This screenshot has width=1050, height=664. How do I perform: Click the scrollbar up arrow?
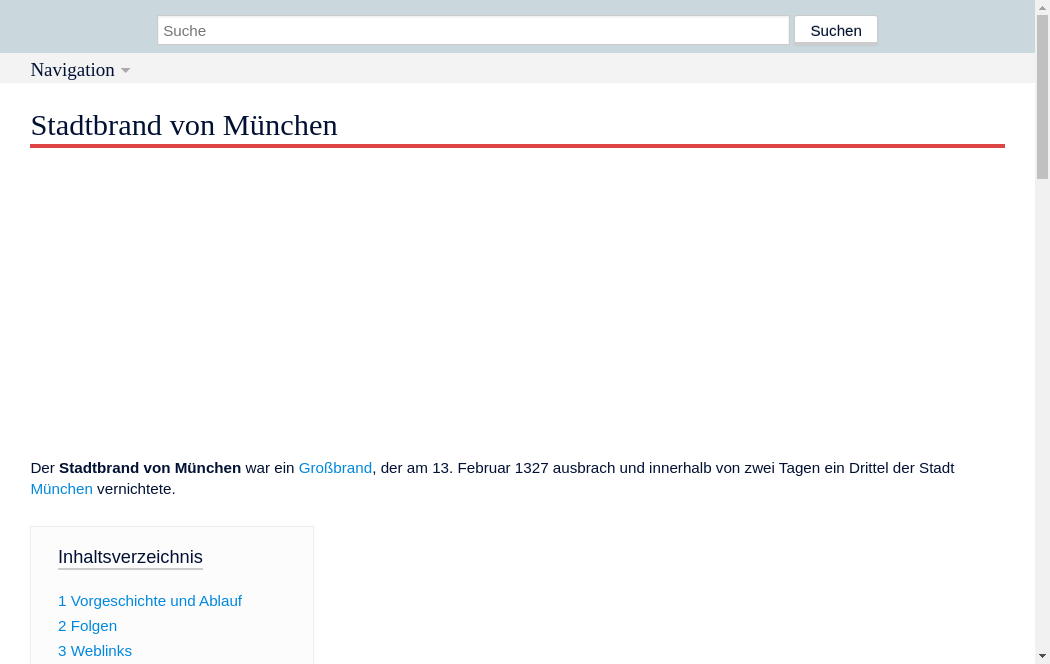pos(1042,7)
